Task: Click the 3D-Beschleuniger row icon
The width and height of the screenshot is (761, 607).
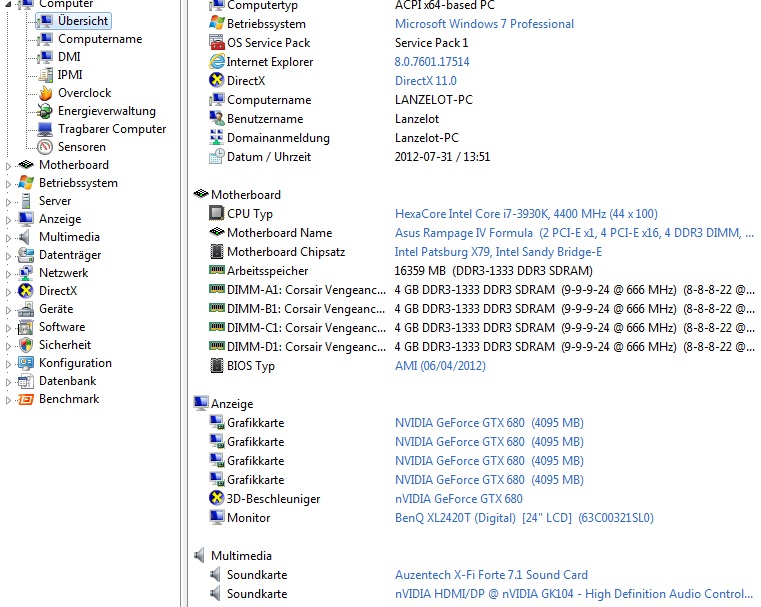Action: tap(216, 498)
